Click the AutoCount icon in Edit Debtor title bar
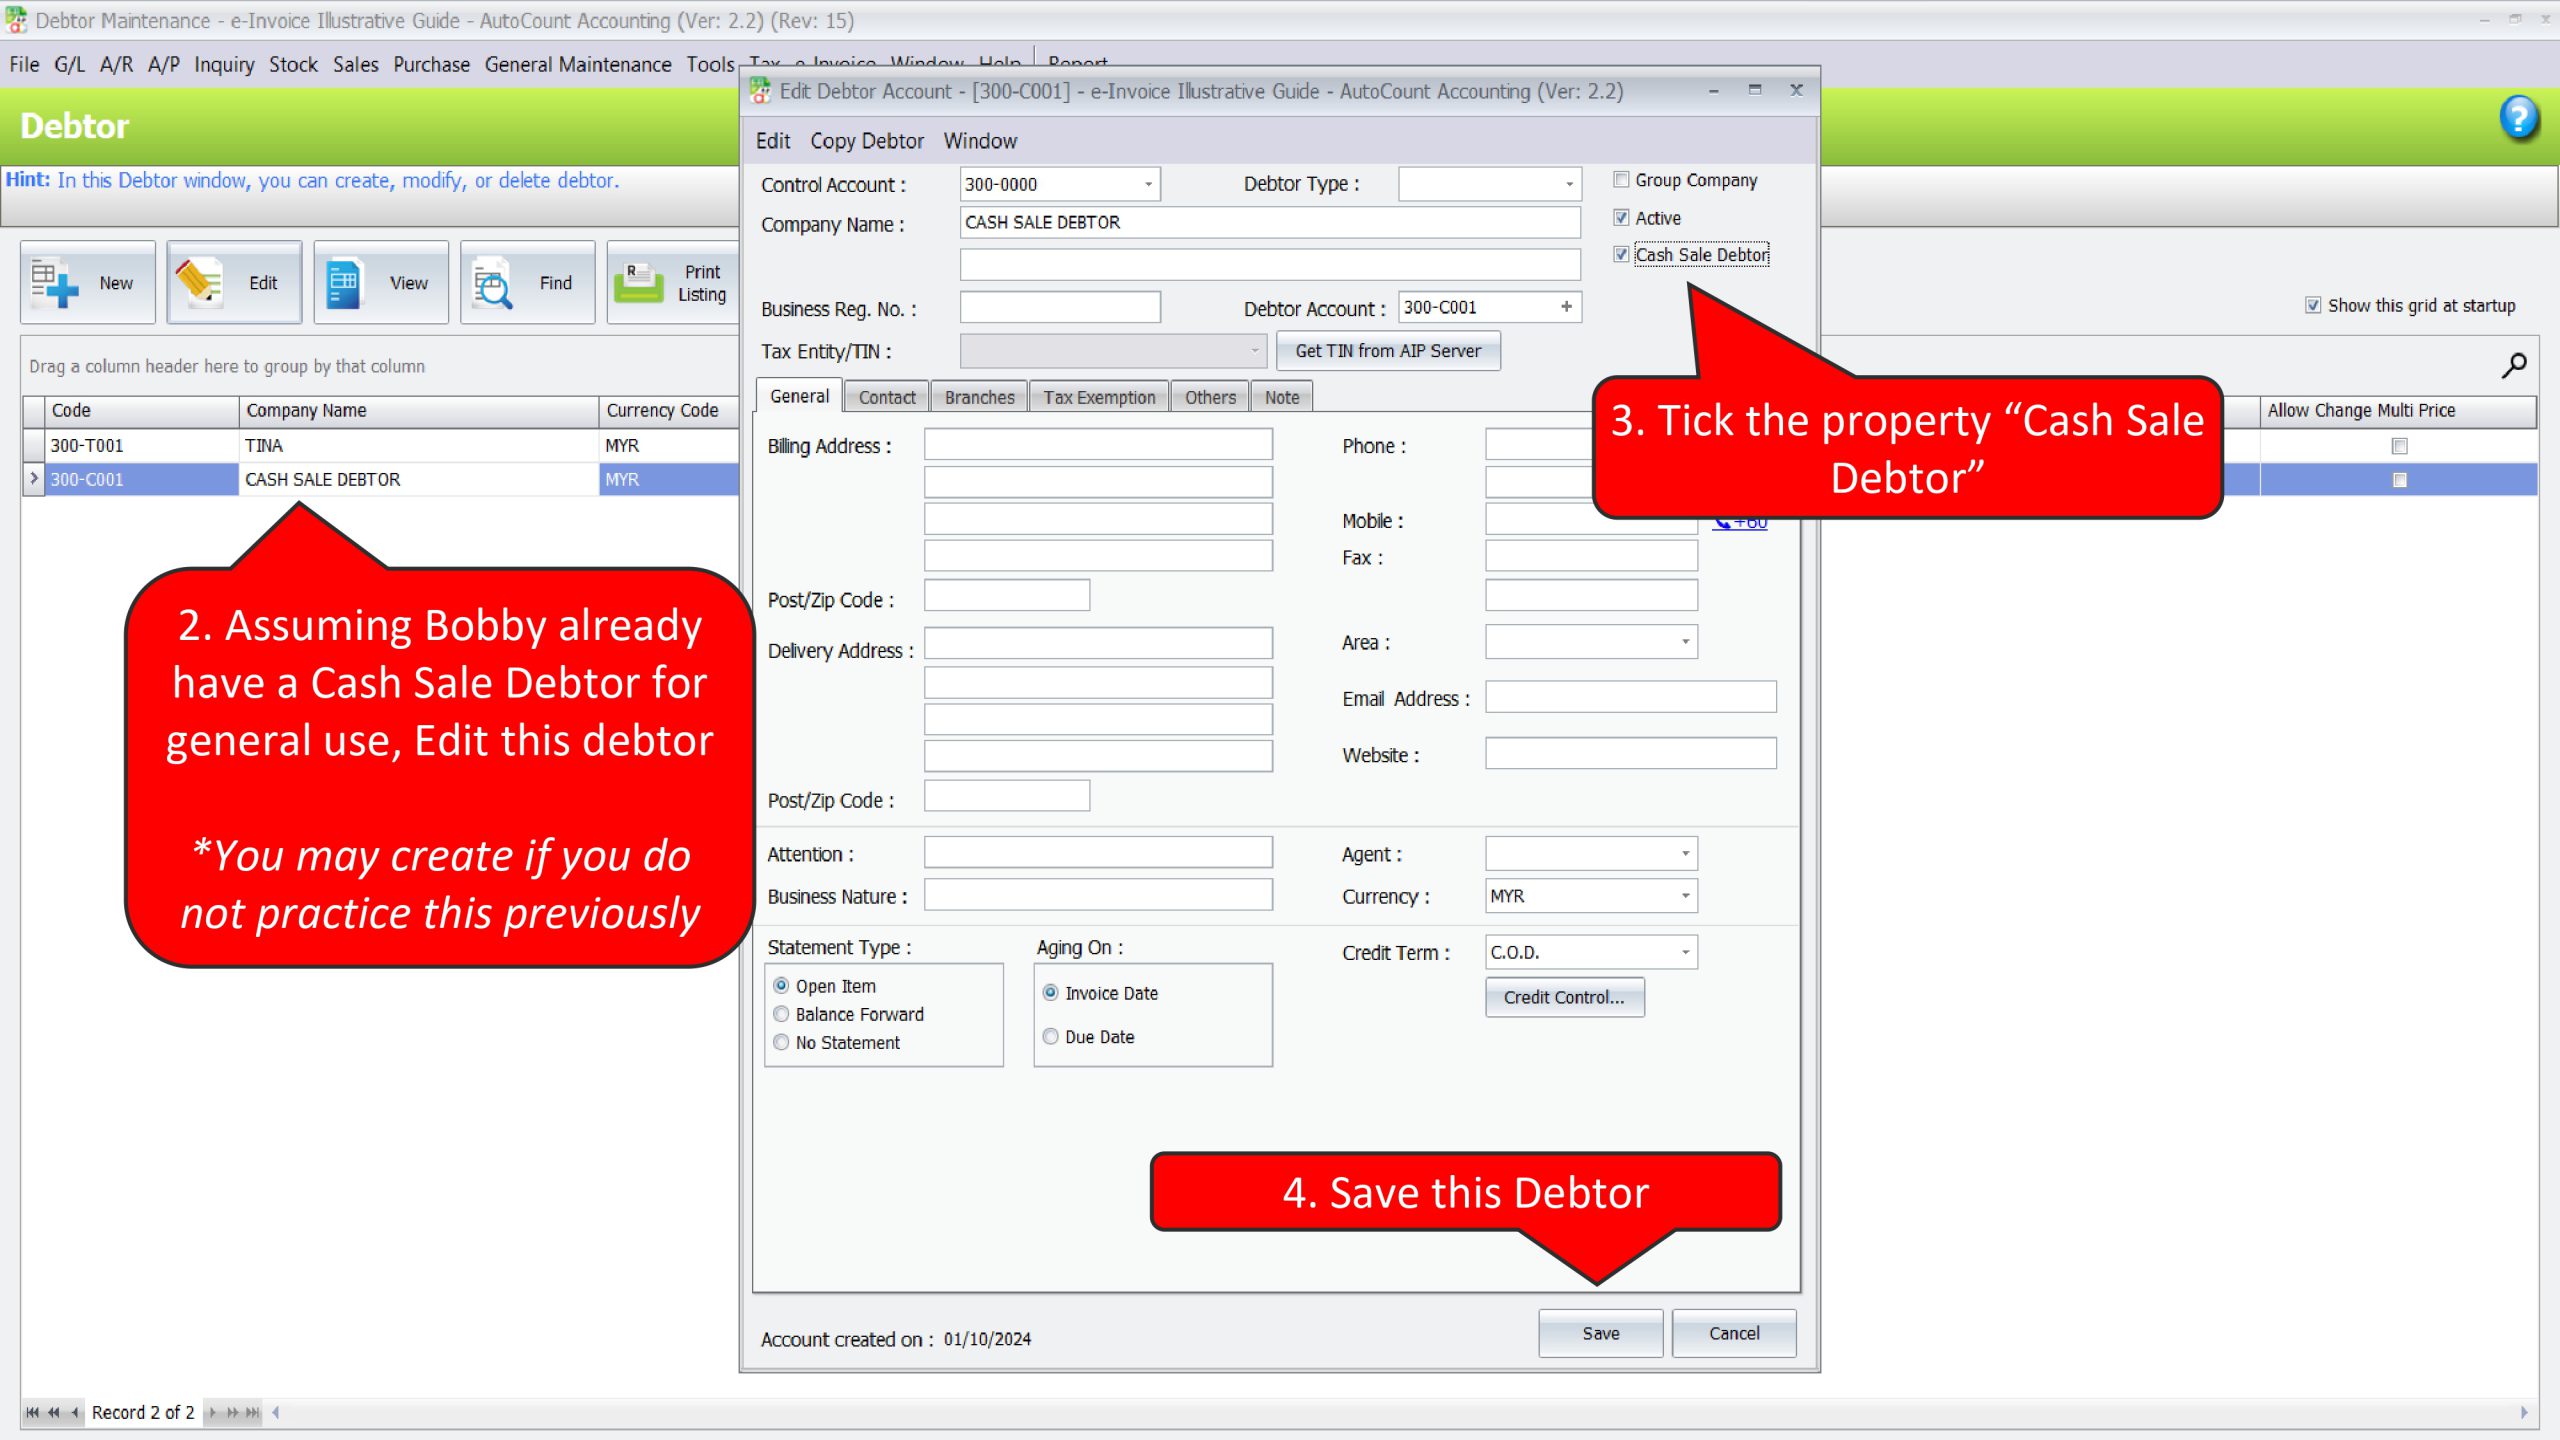The height and width of the screenshot is (1440, 2560). [x=760, y=91]
